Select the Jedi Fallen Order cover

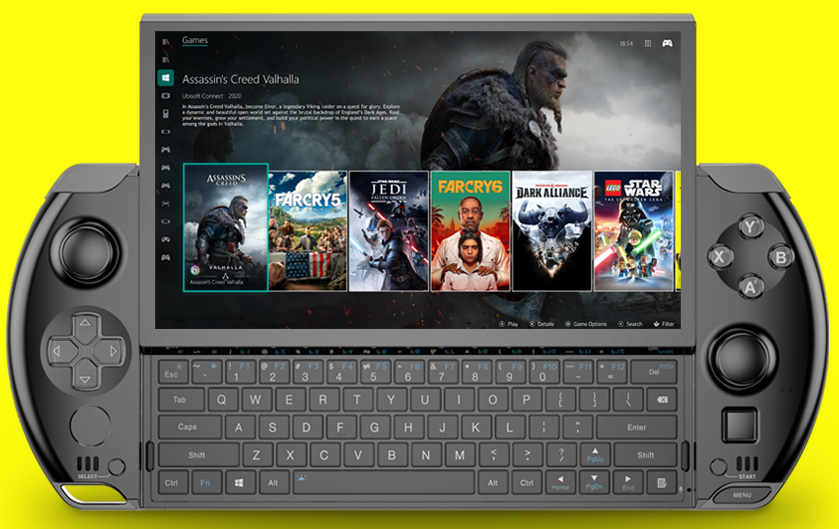pos(389,231)
